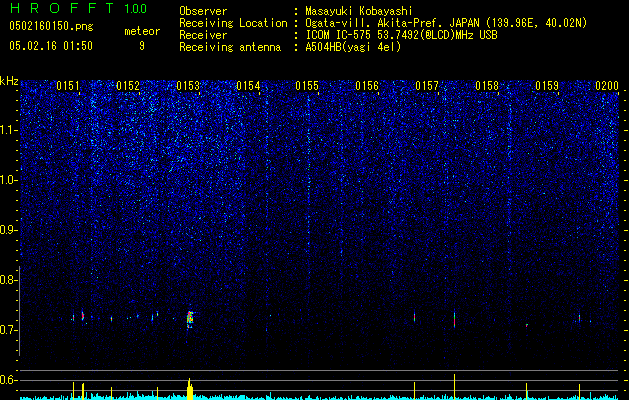629x400 pixels.
Task: Click the 'Observer' field label
Action: tap(203, 11)
